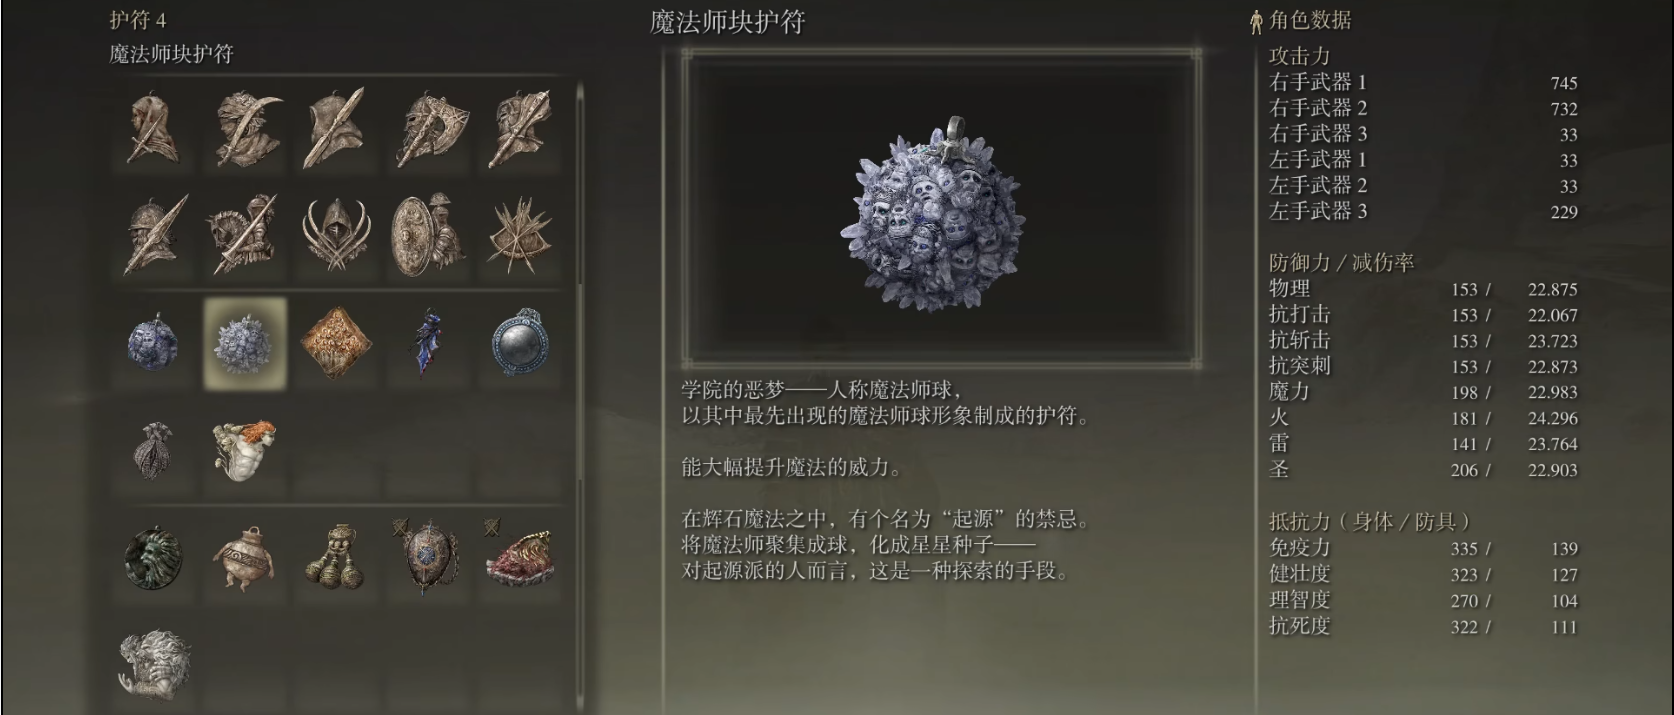
Task: Select the three hanging bells item
Action: click(336, 555)
